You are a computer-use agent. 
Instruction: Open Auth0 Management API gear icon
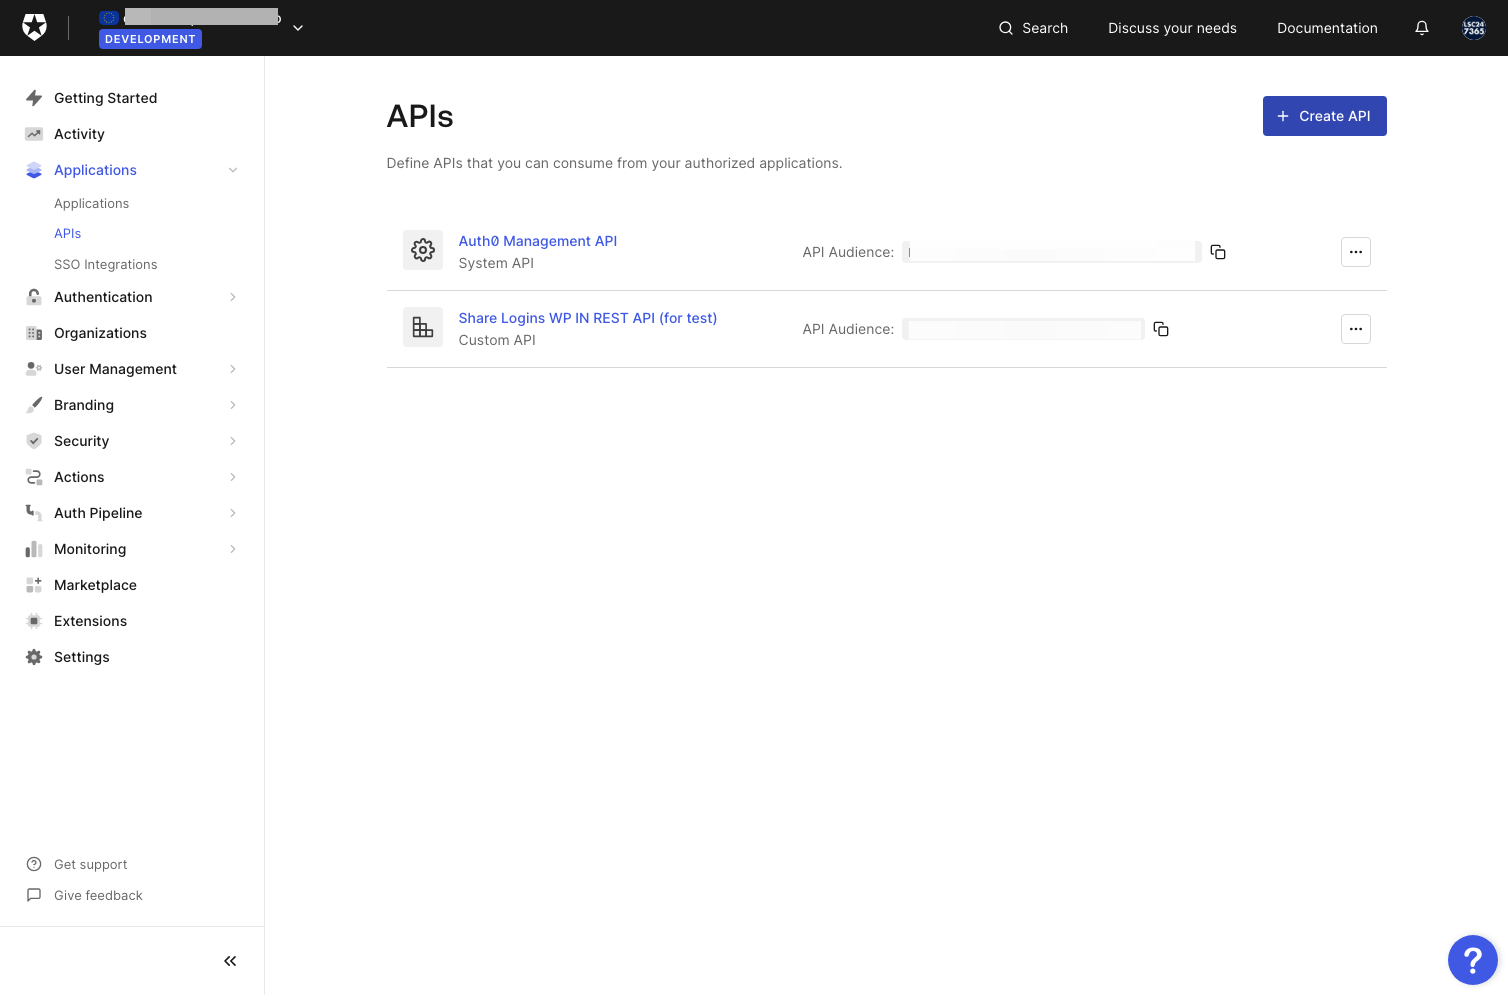(423, 250)
